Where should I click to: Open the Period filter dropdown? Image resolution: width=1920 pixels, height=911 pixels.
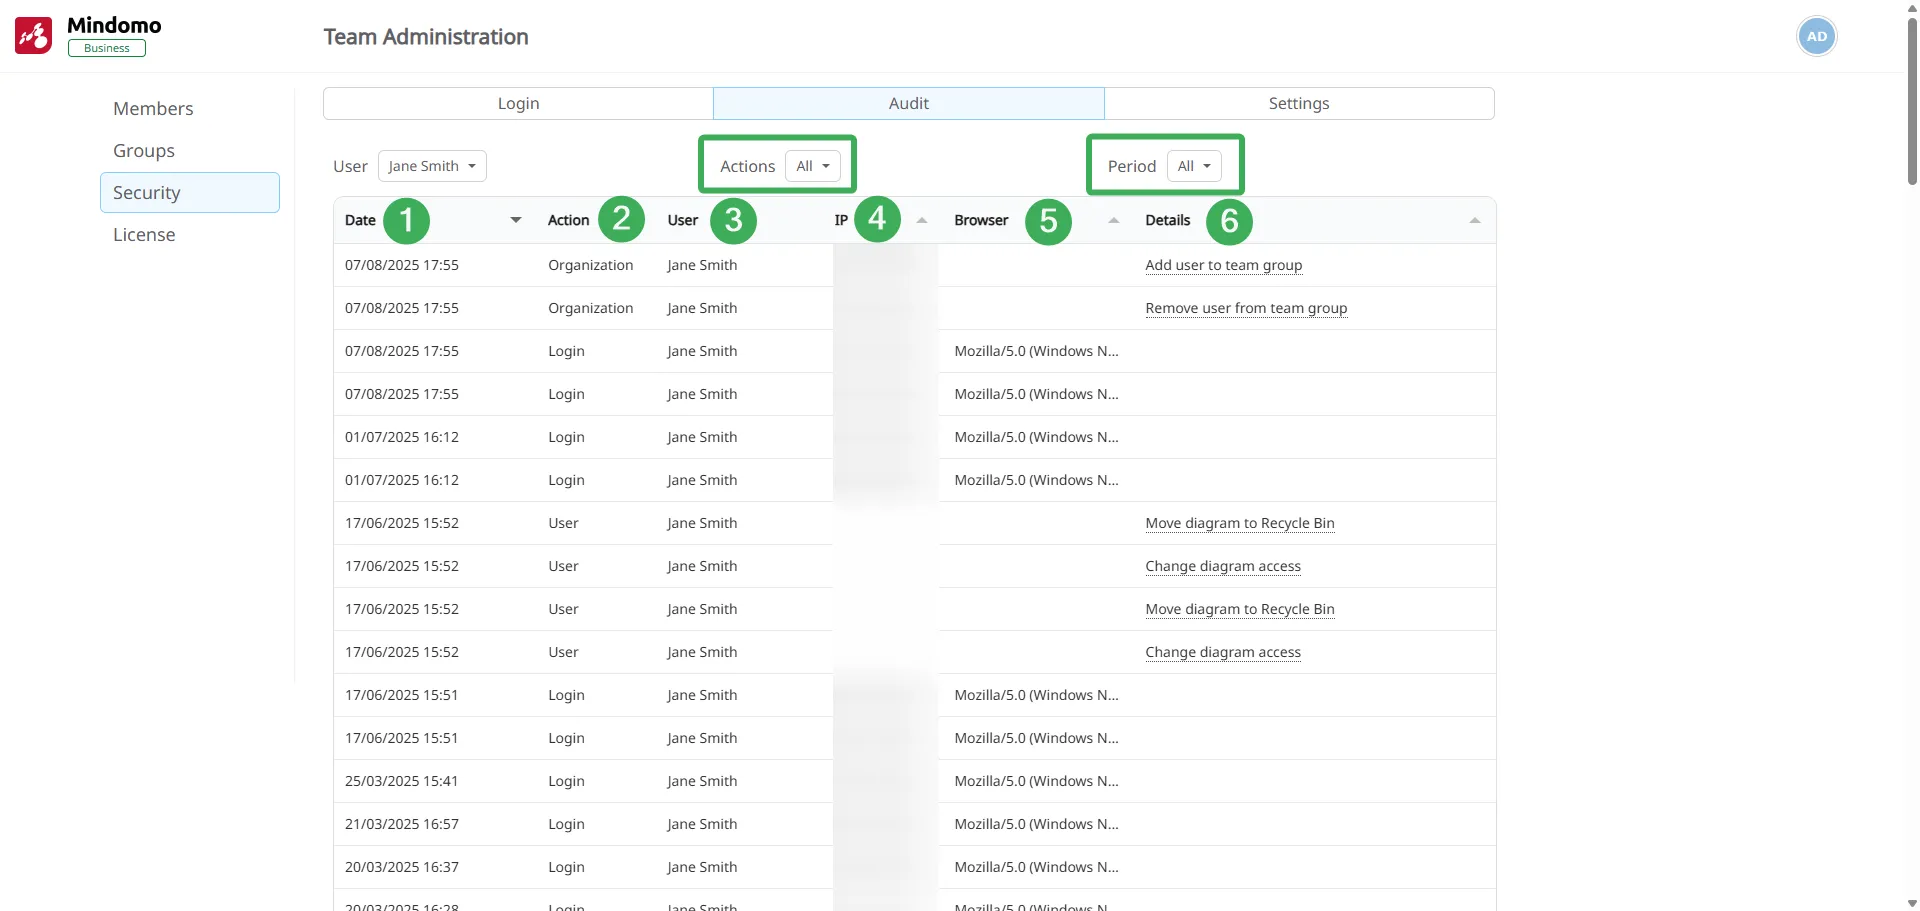pyautogui.click(x=1193, y=166)
